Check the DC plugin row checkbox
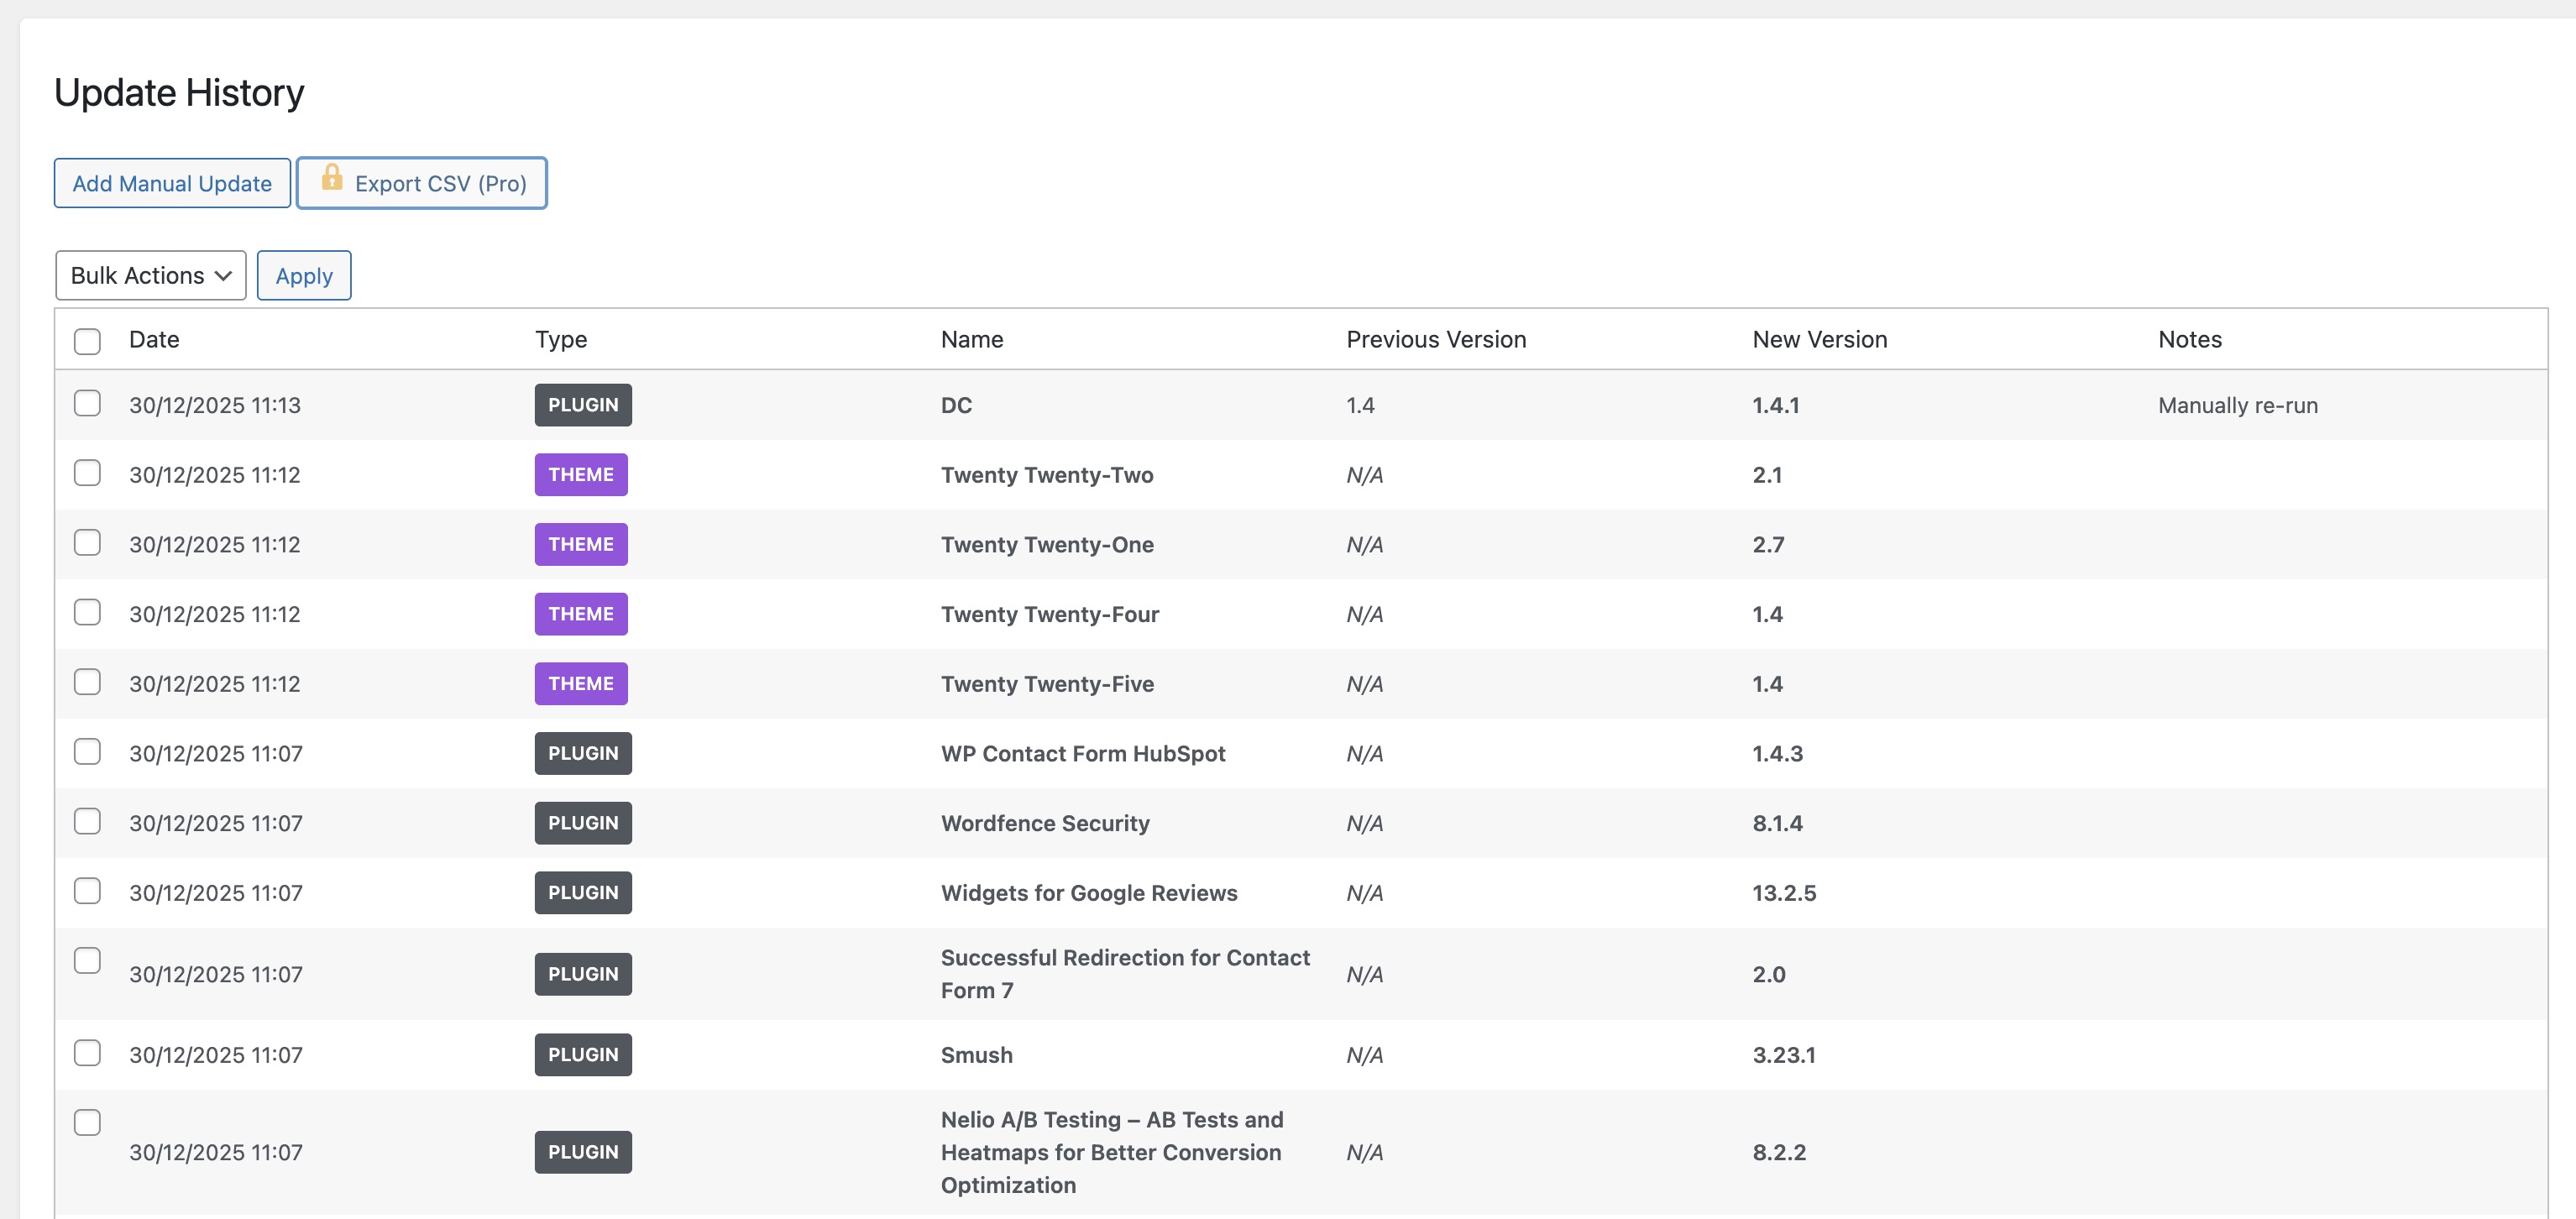The image size is (2576, 1219). click(x=88, y=403)
